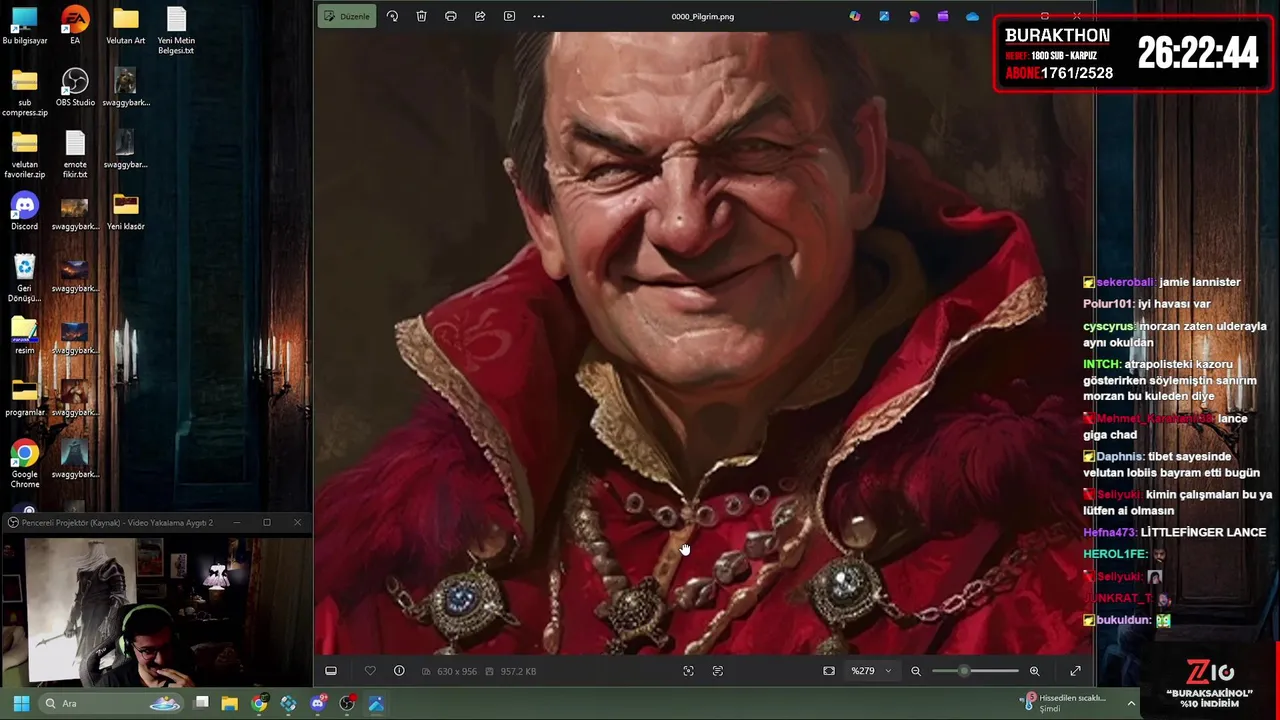Image resolution: width=1280 pixels, height=720 pixels.
Task: Start slideshow with the play-rectangle icon
Action: (509, 16)
